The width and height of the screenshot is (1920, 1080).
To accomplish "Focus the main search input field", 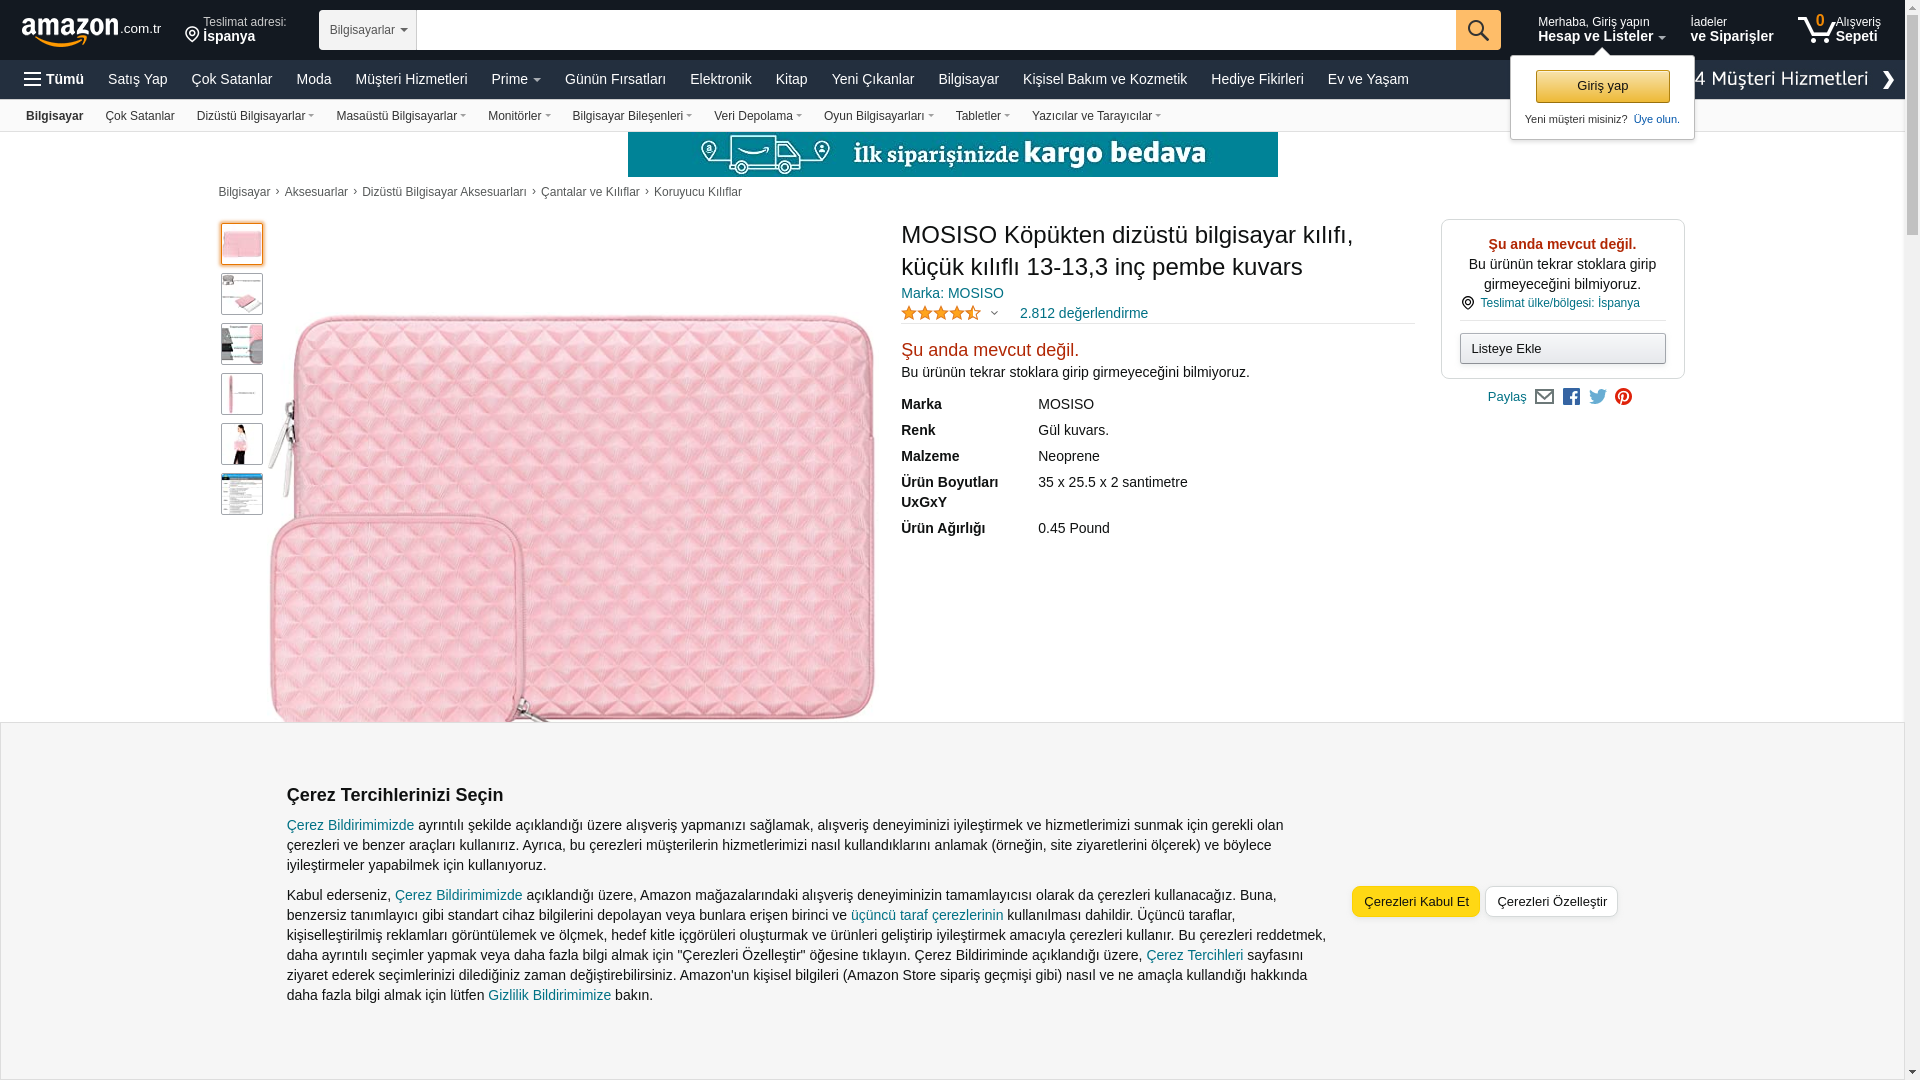I will (x=936, y=30).
